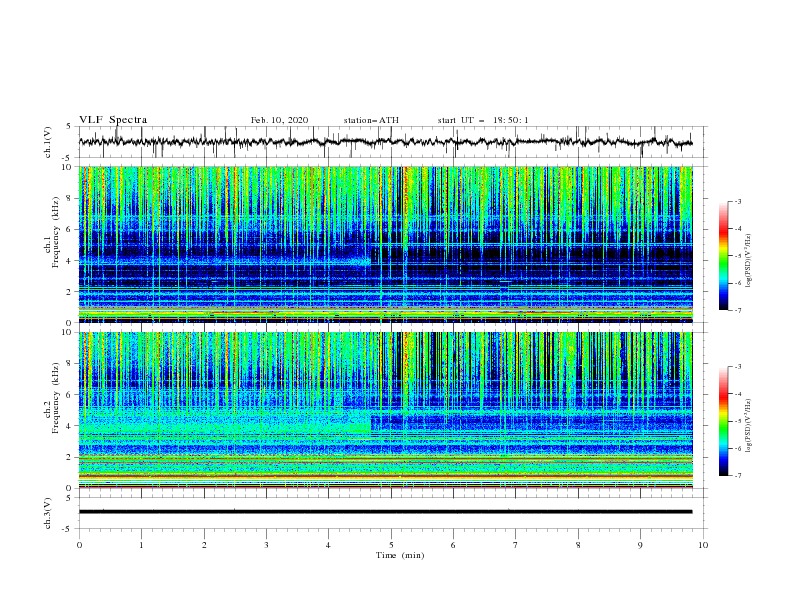Click time axis end tick label "10"
792x612 pixels.
tap(703, 545)
